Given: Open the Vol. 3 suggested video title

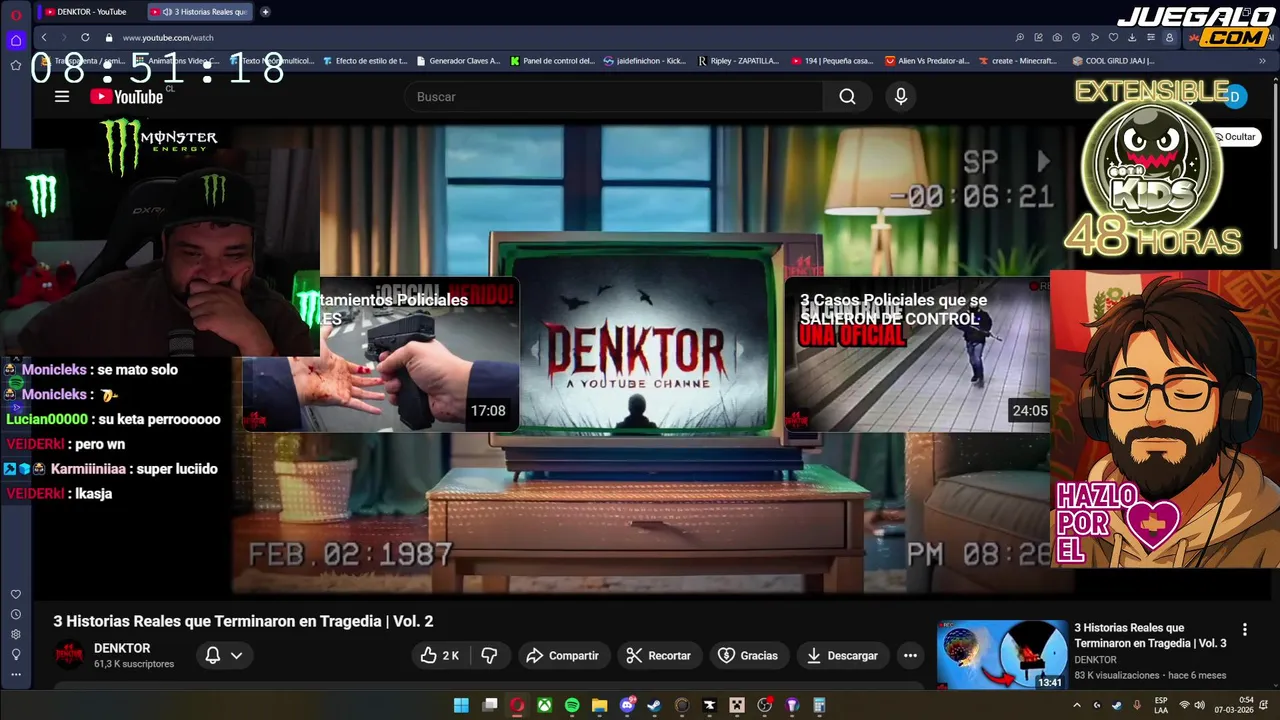Looking at the screenshot, I should coord(1150,635).
